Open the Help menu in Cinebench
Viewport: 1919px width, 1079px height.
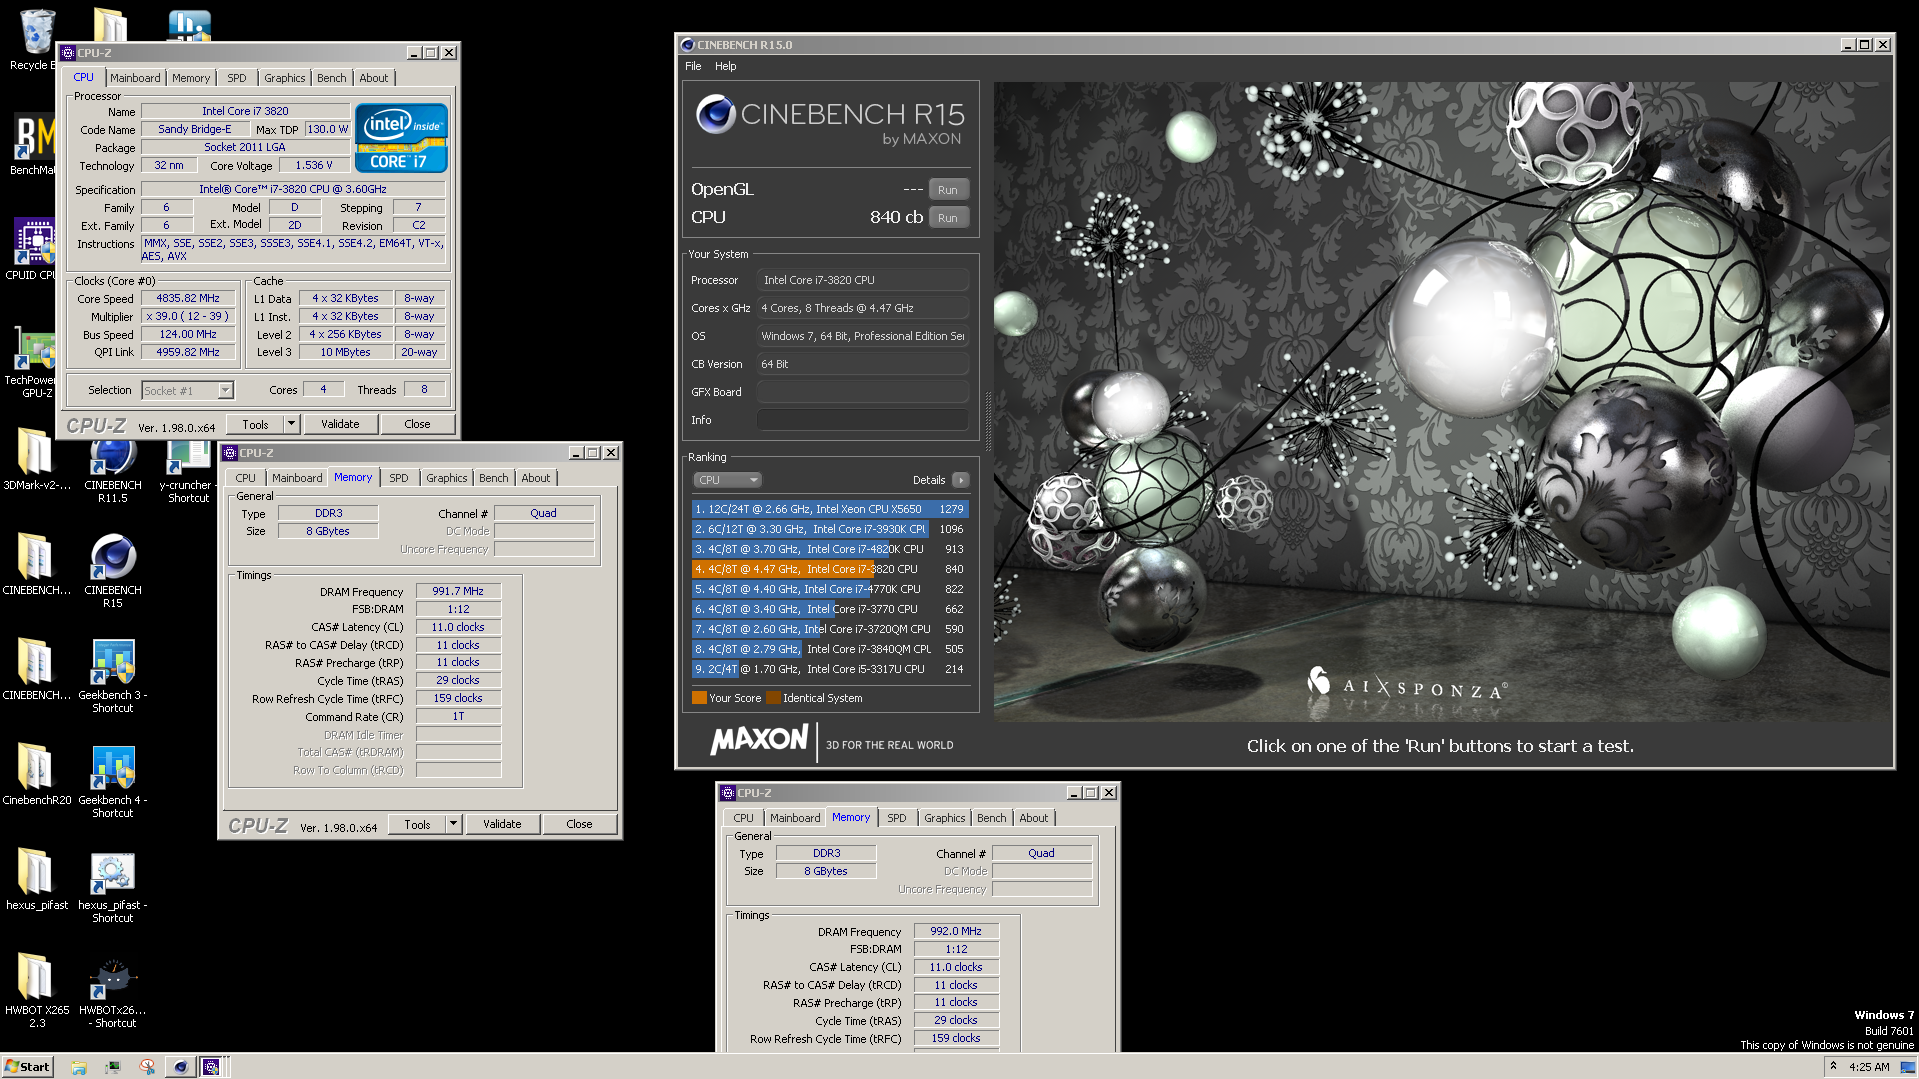725,66
